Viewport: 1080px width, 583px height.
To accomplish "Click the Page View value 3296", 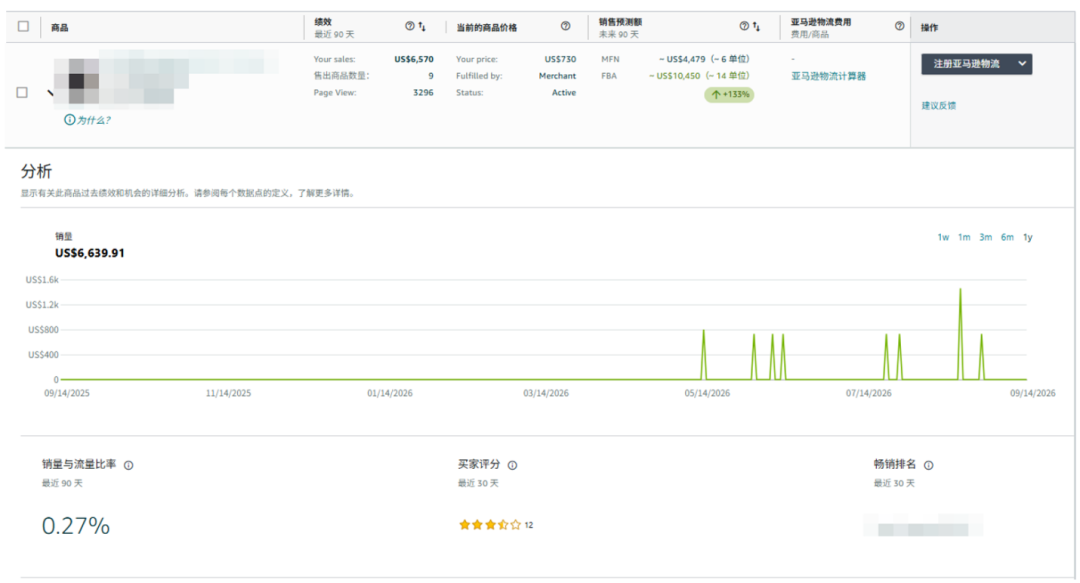I will pyautogui.click(x=423, y=92).
